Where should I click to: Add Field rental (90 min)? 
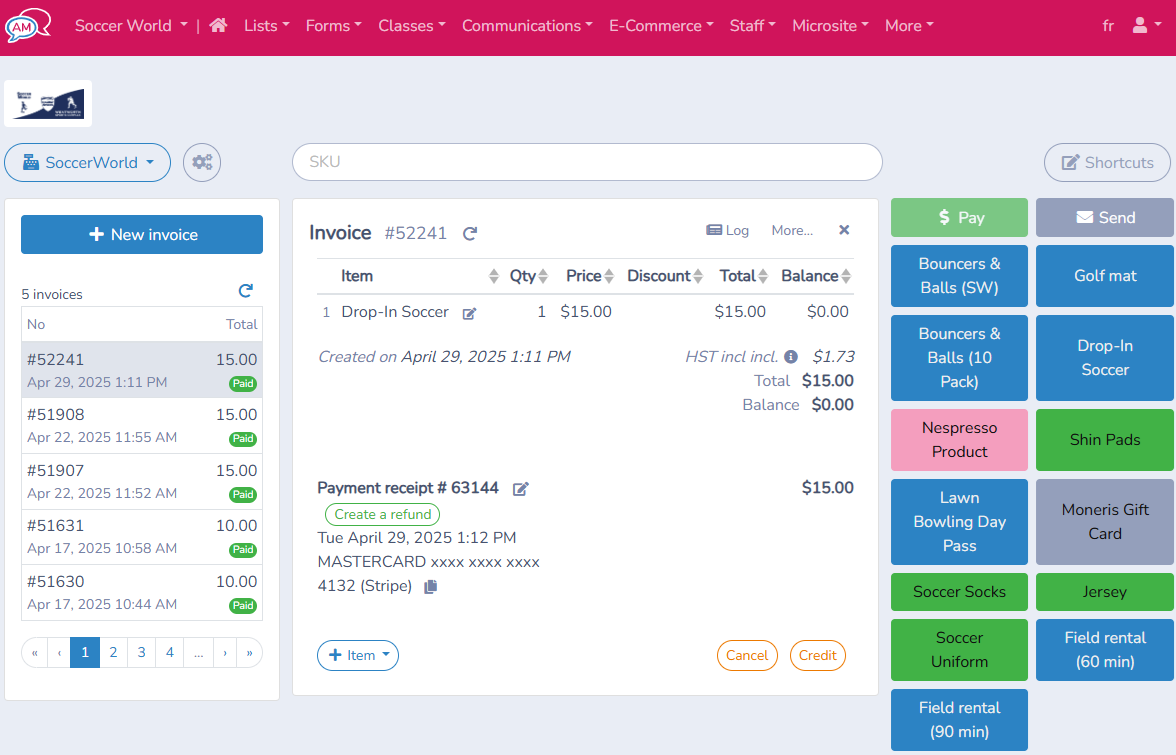click(x=959, y=720)
